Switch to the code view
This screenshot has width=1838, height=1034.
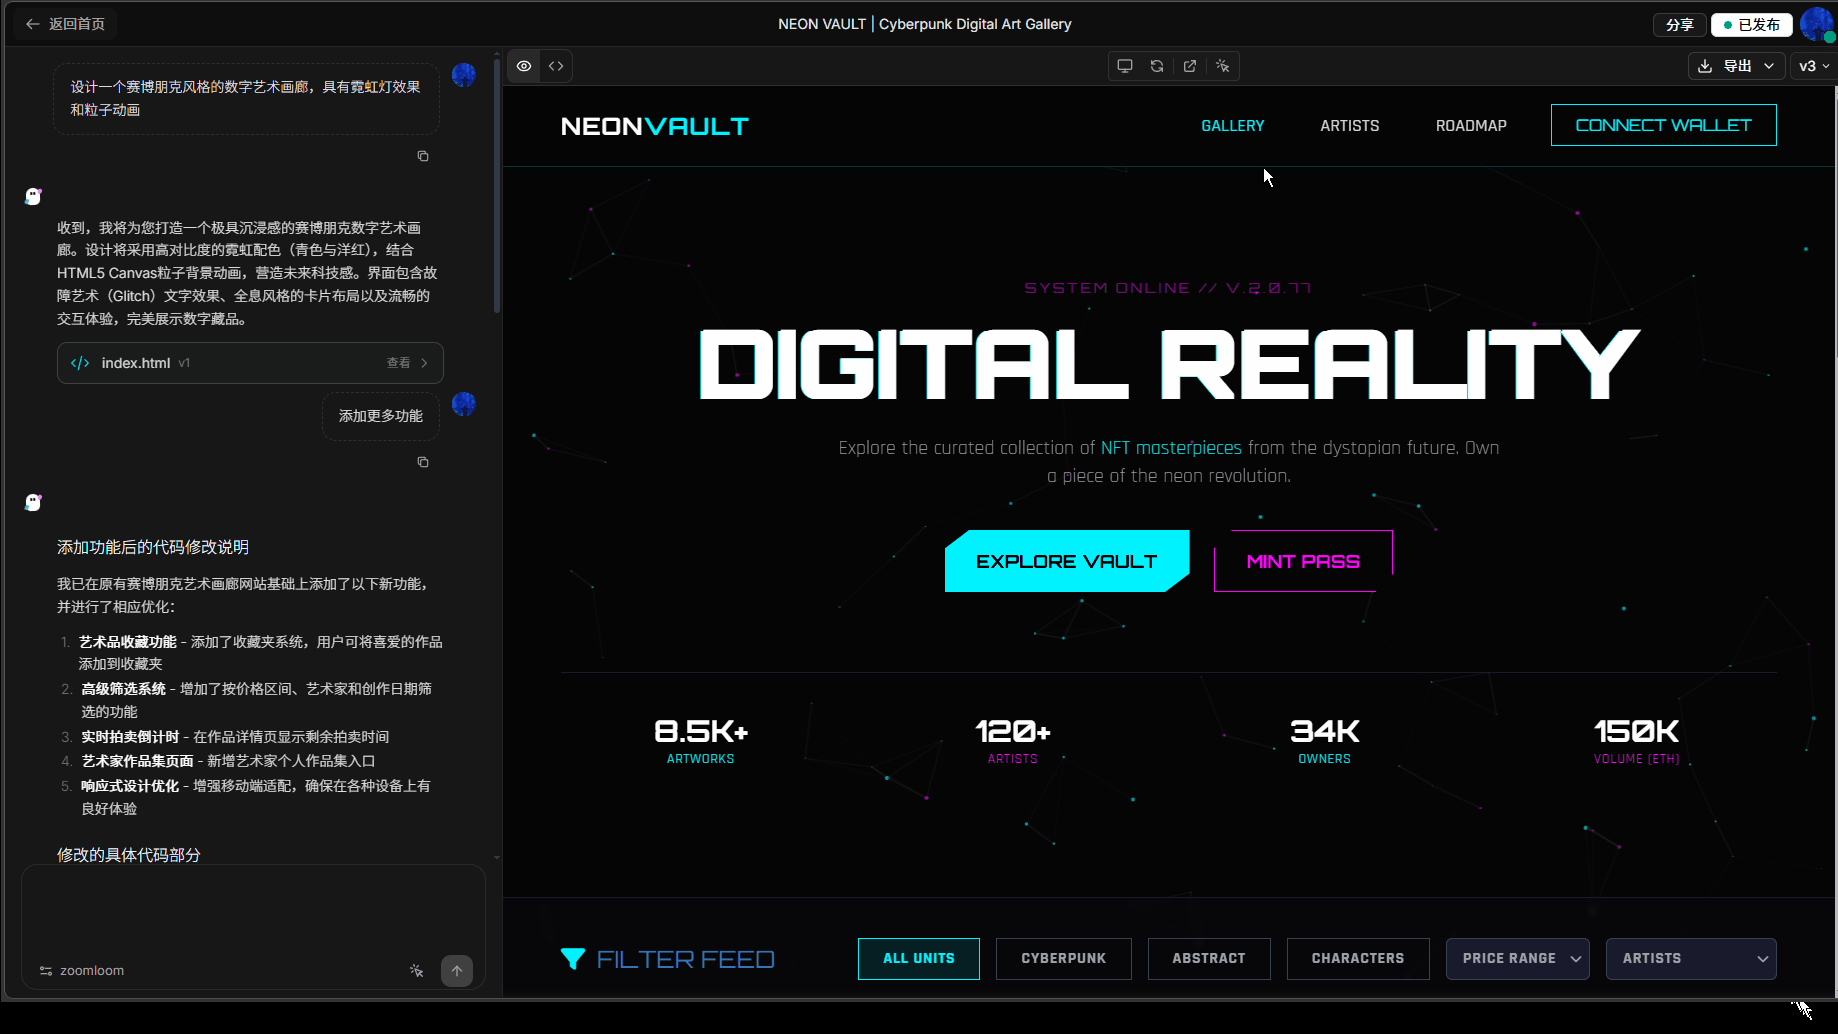556,66
